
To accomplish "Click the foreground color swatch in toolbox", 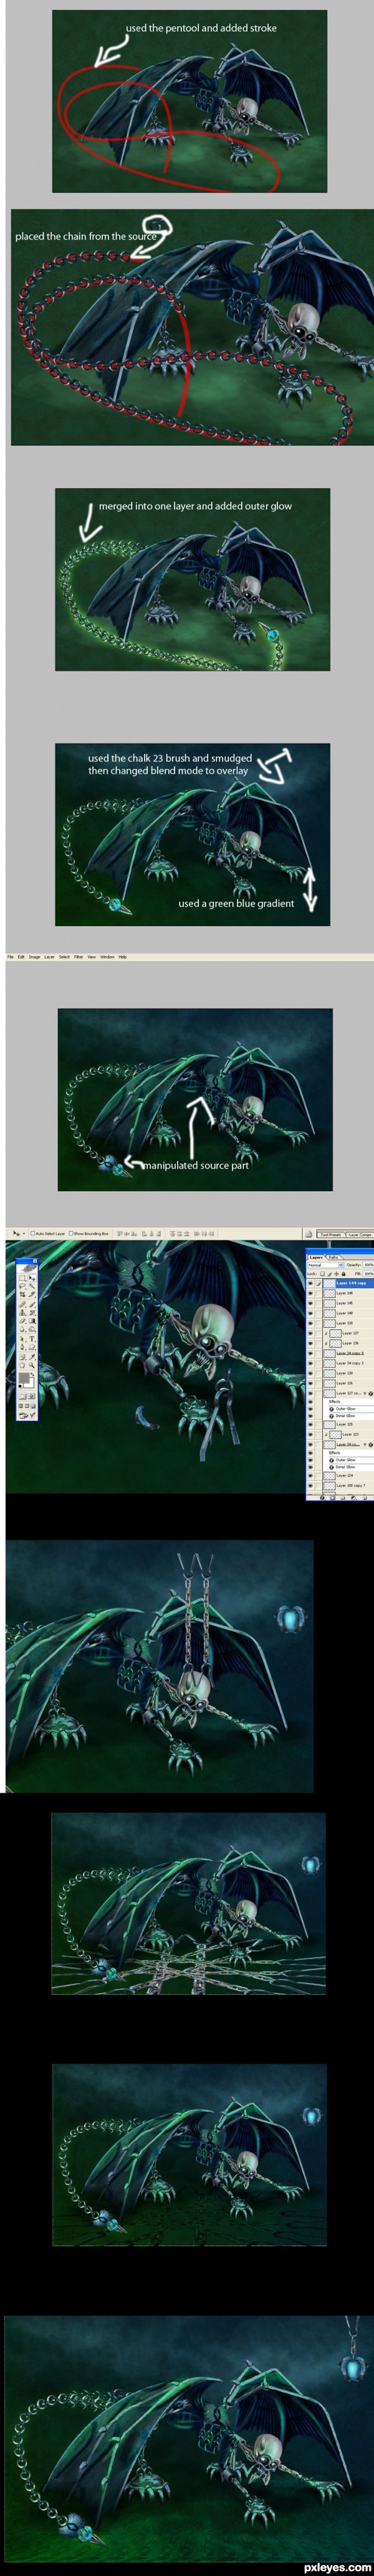I will coord(24,1379).
